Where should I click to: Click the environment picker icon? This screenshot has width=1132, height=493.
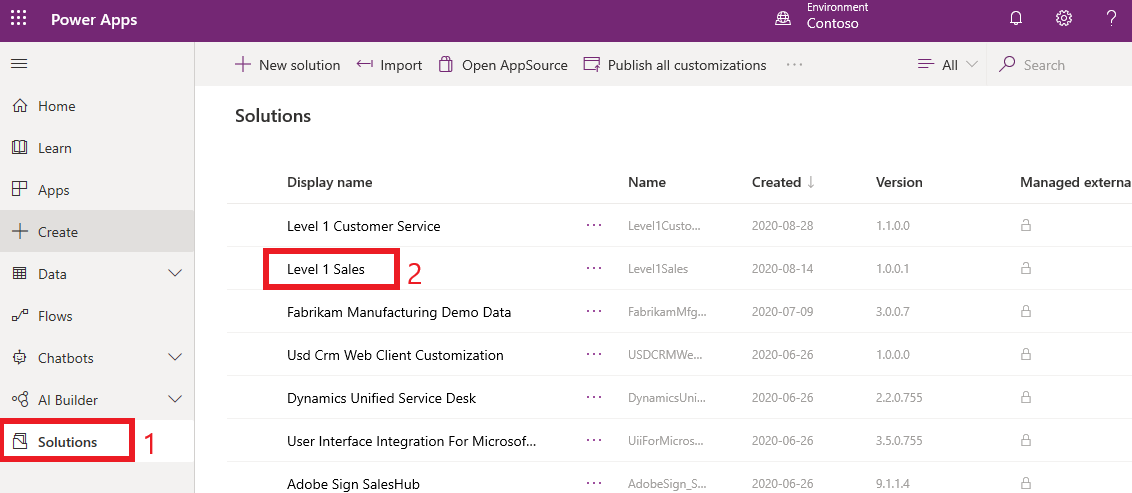tap(784, 19)
